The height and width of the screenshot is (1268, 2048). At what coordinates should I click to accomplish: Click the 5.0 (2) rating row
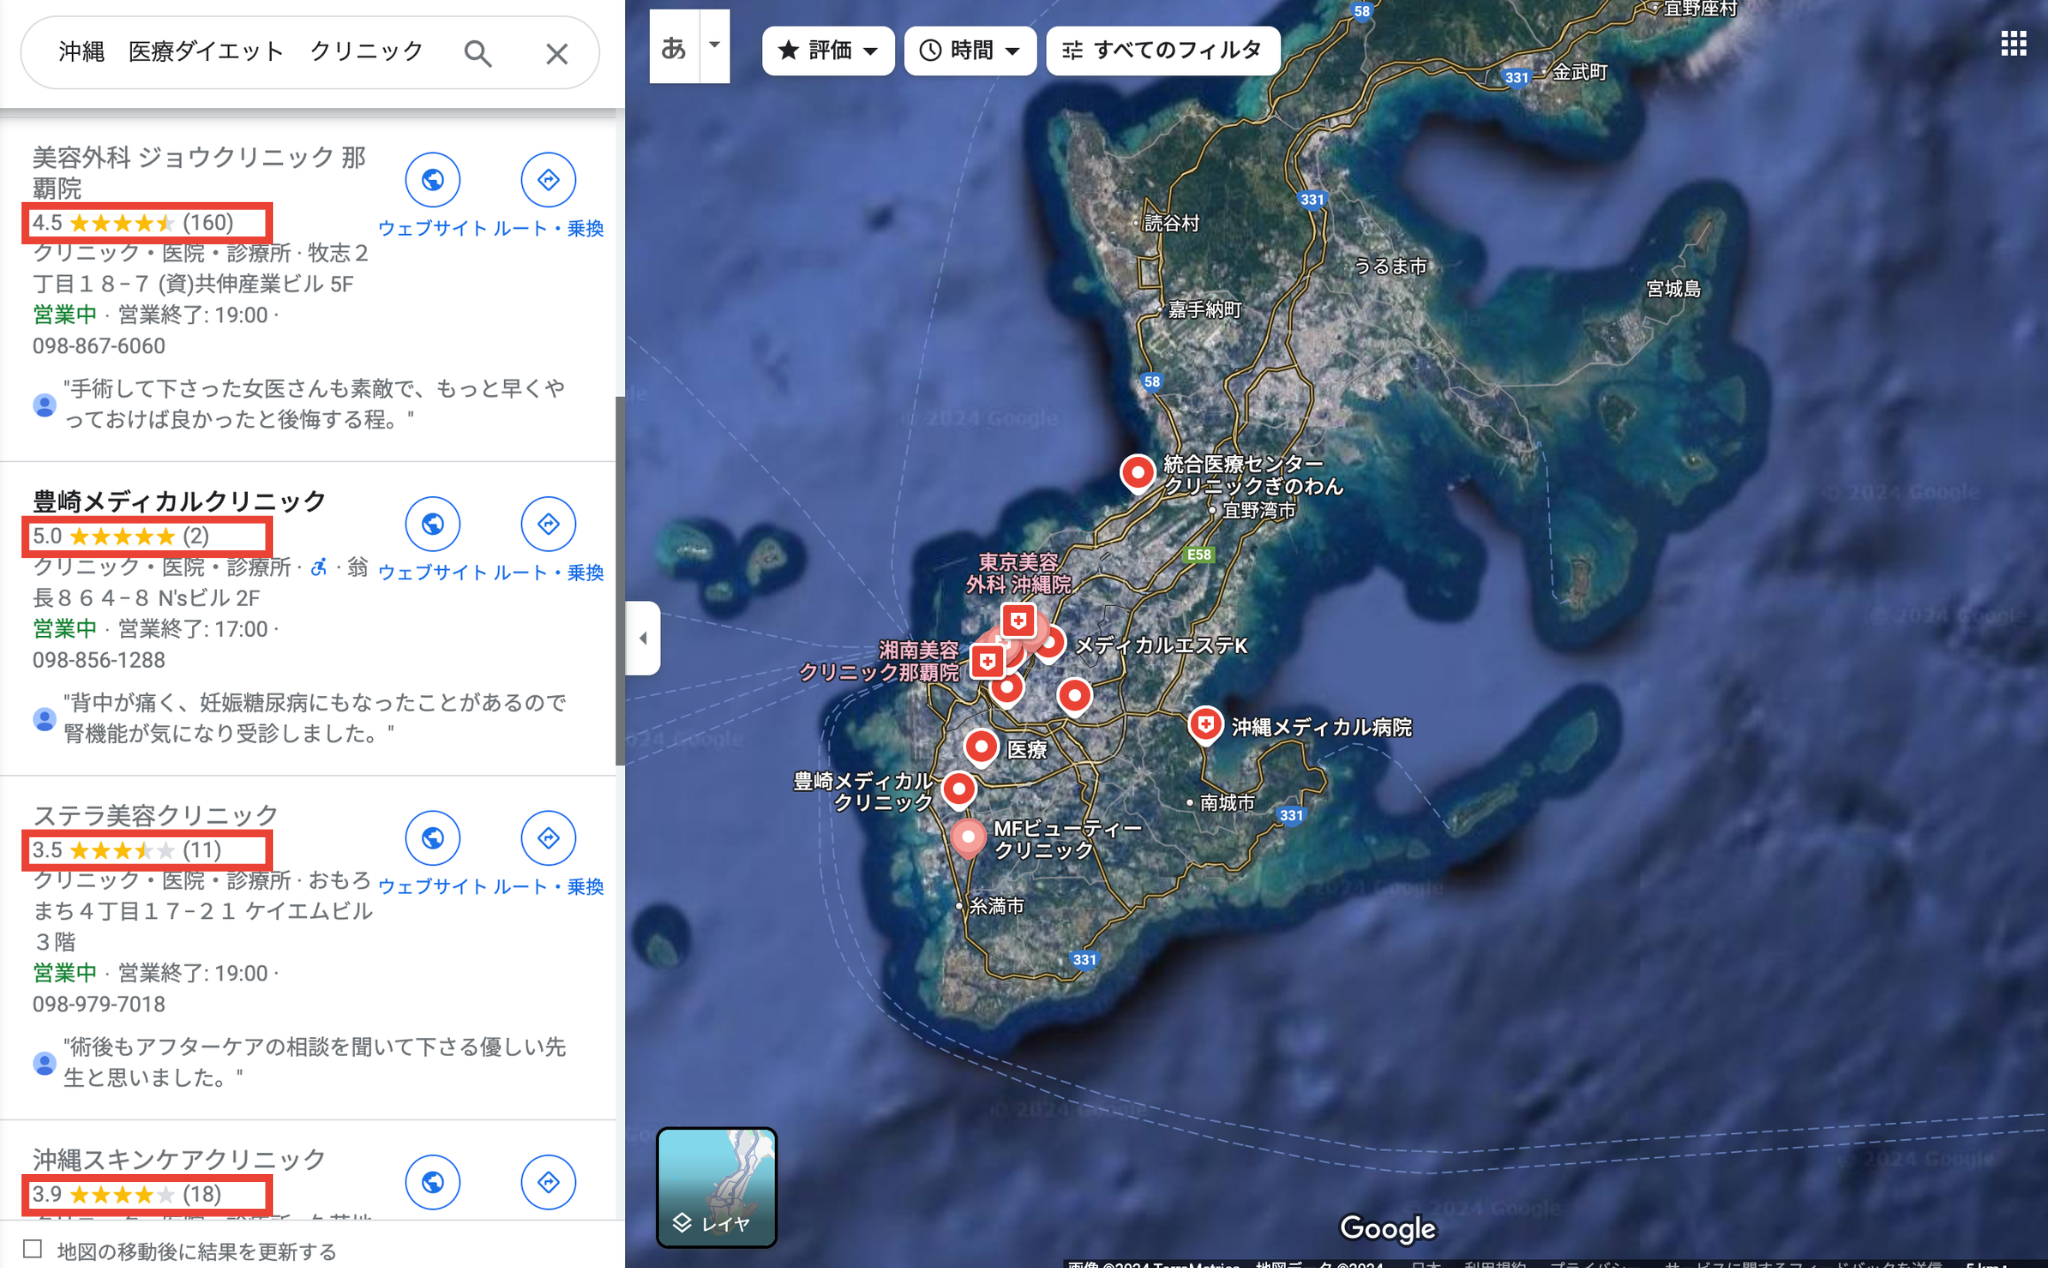click(121, 536)
